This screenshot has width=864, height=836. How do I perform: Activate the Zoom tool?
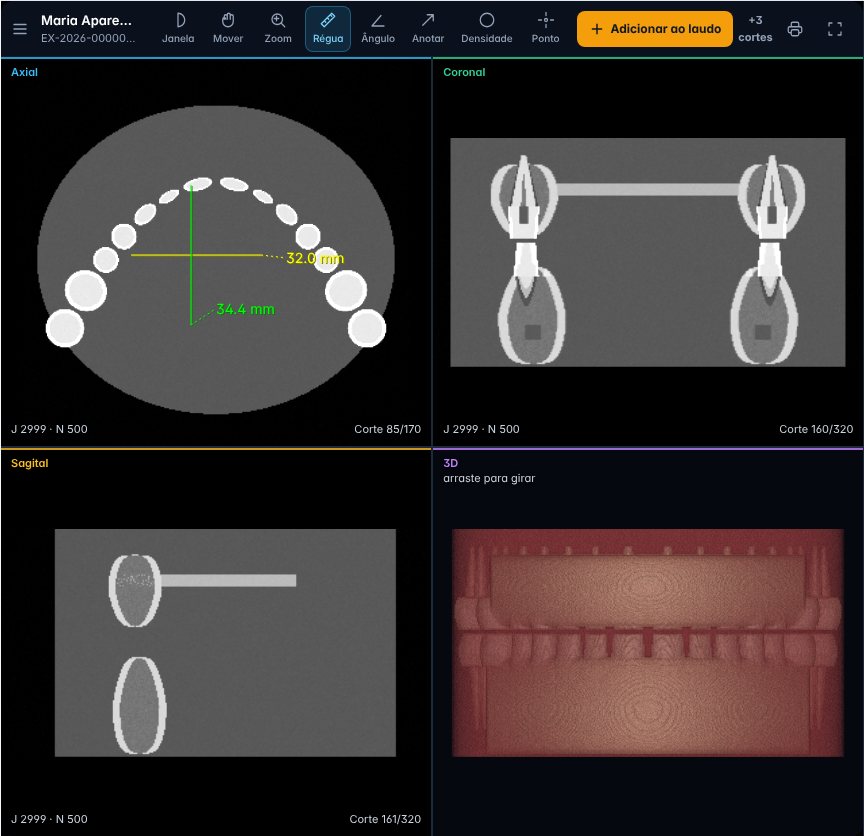tap(278, 29)
